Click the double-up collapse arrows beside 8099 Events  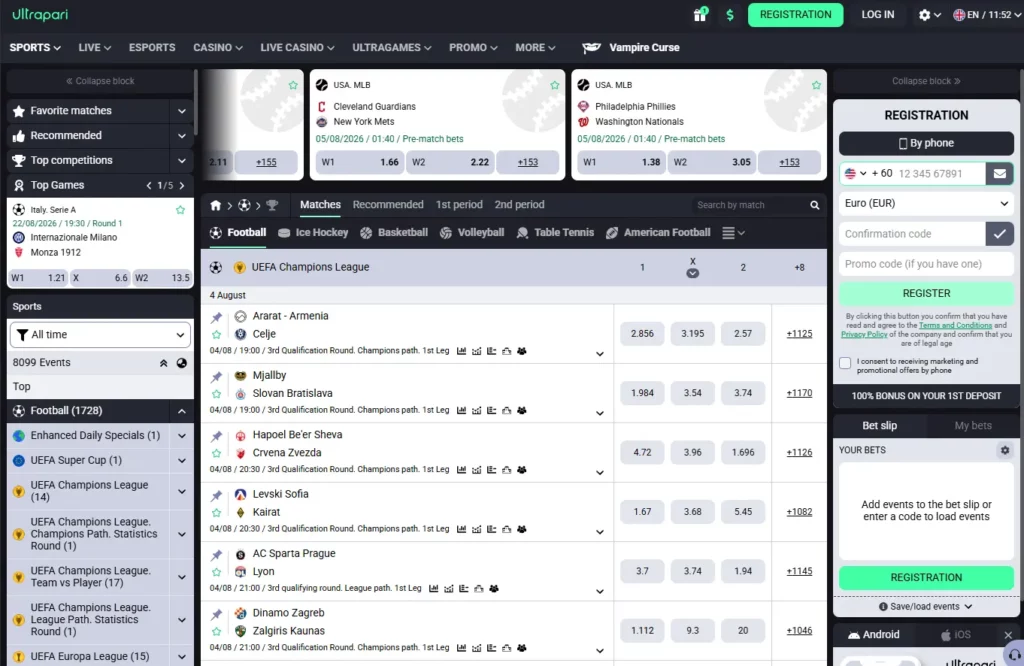(163, 363)
